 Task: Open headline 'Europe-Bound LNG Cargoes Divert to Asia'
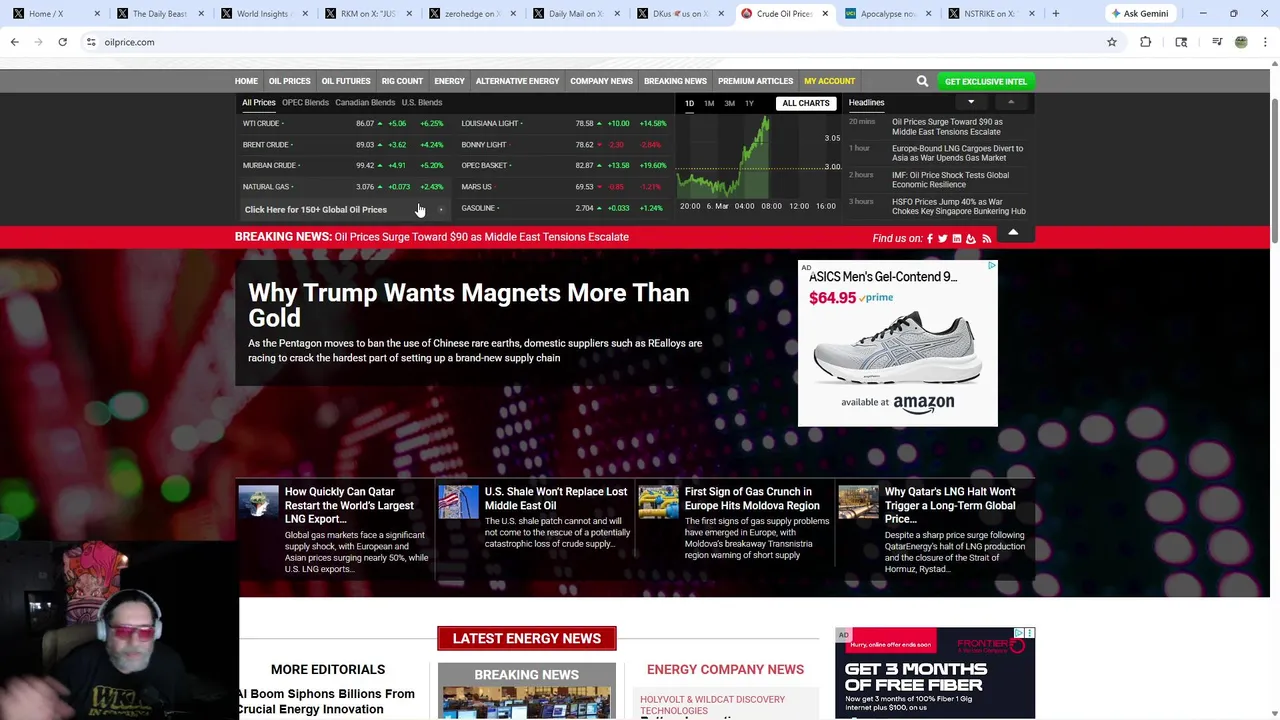pos(957,153)
